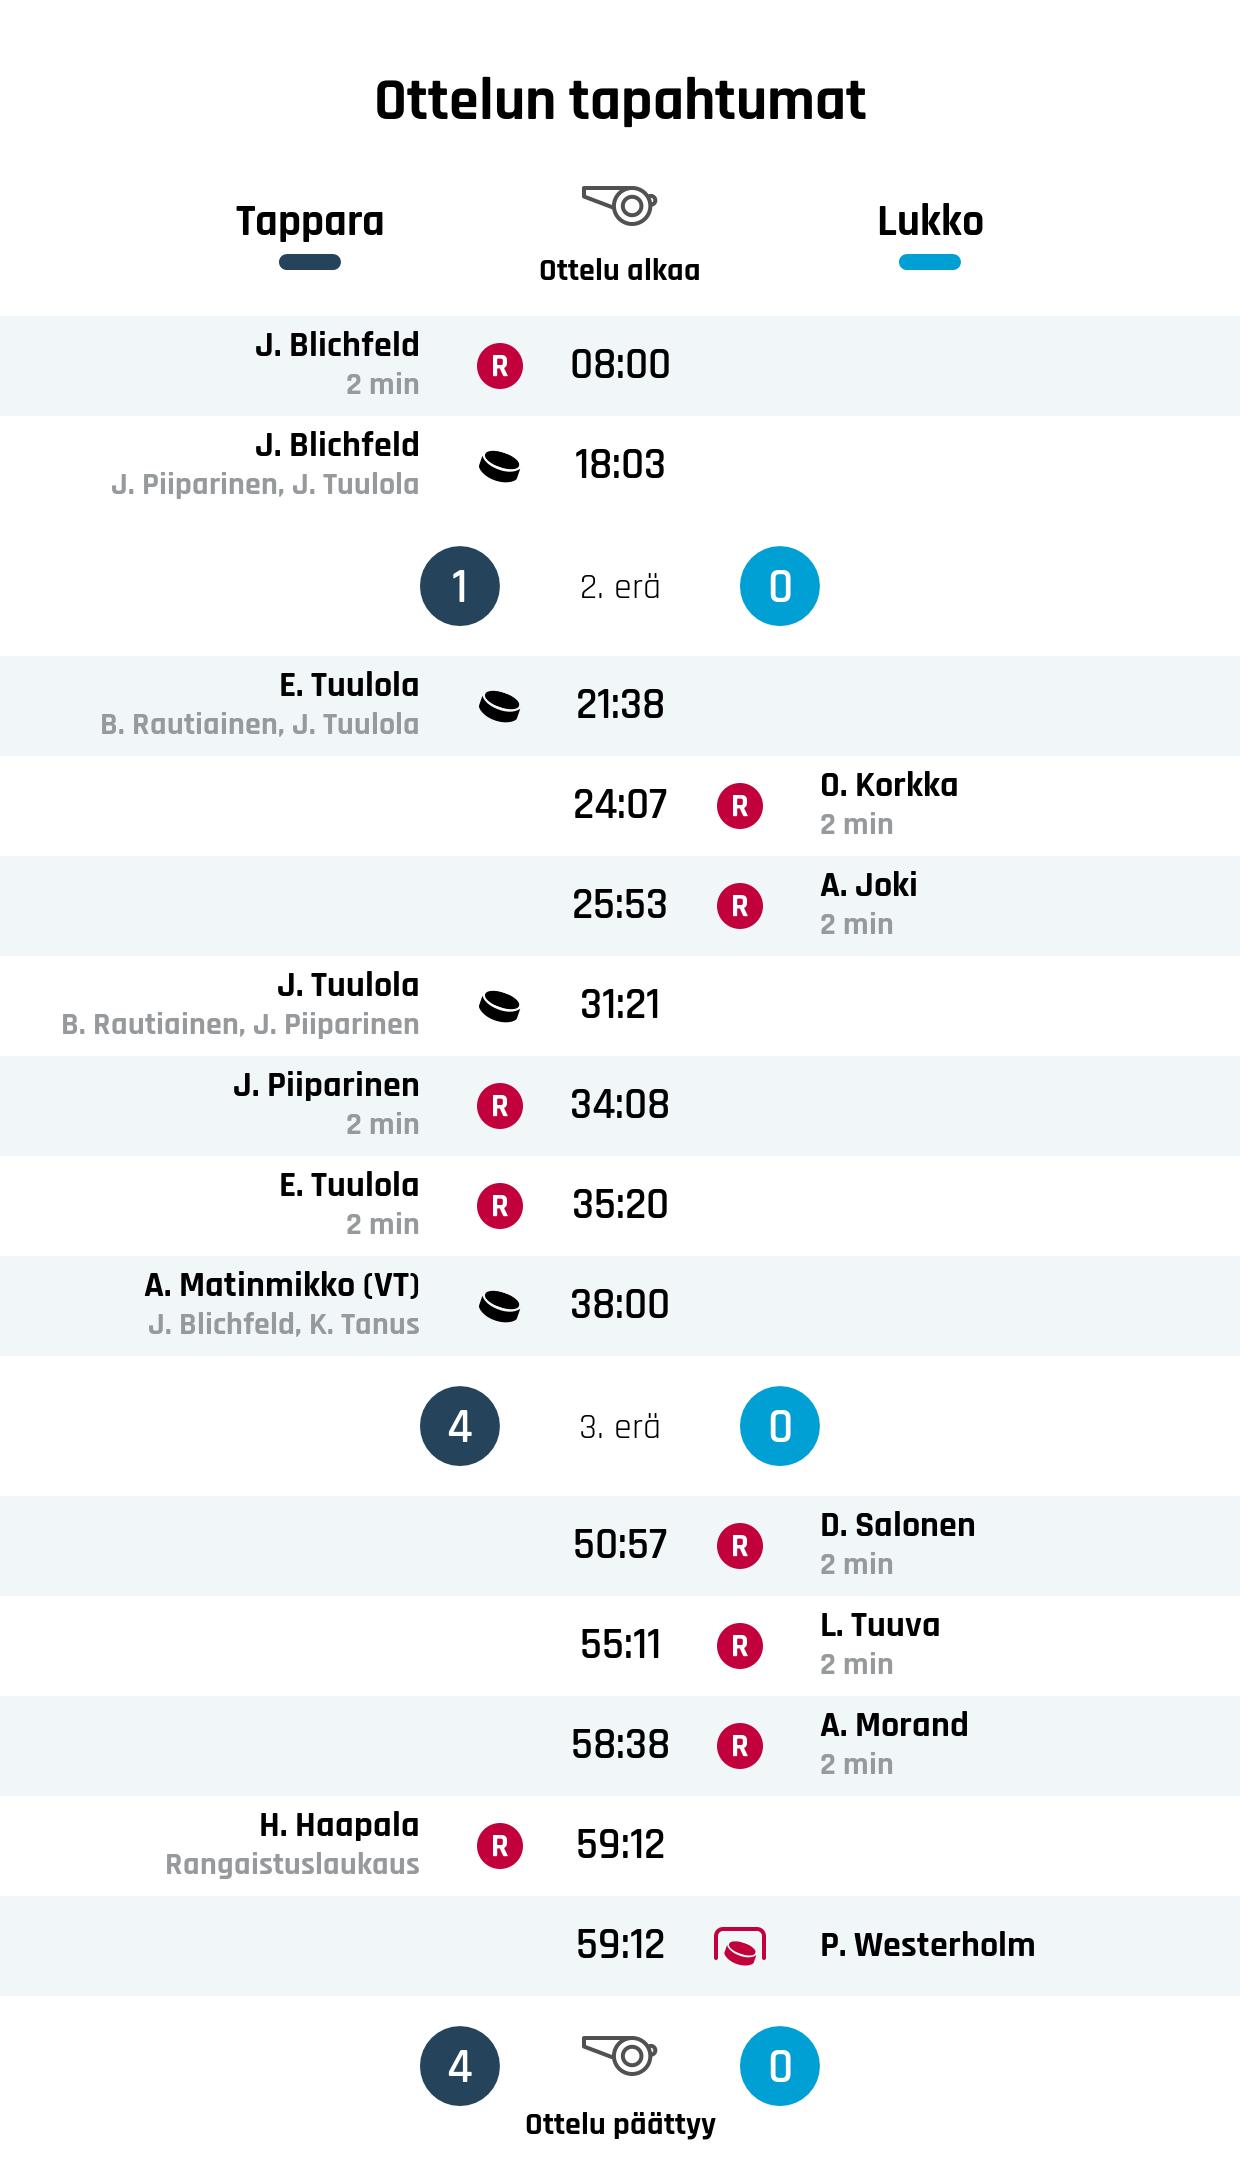
Task: Click H. Haapala's penalty shot icon at 59:12
Action: coord(500,1846)
